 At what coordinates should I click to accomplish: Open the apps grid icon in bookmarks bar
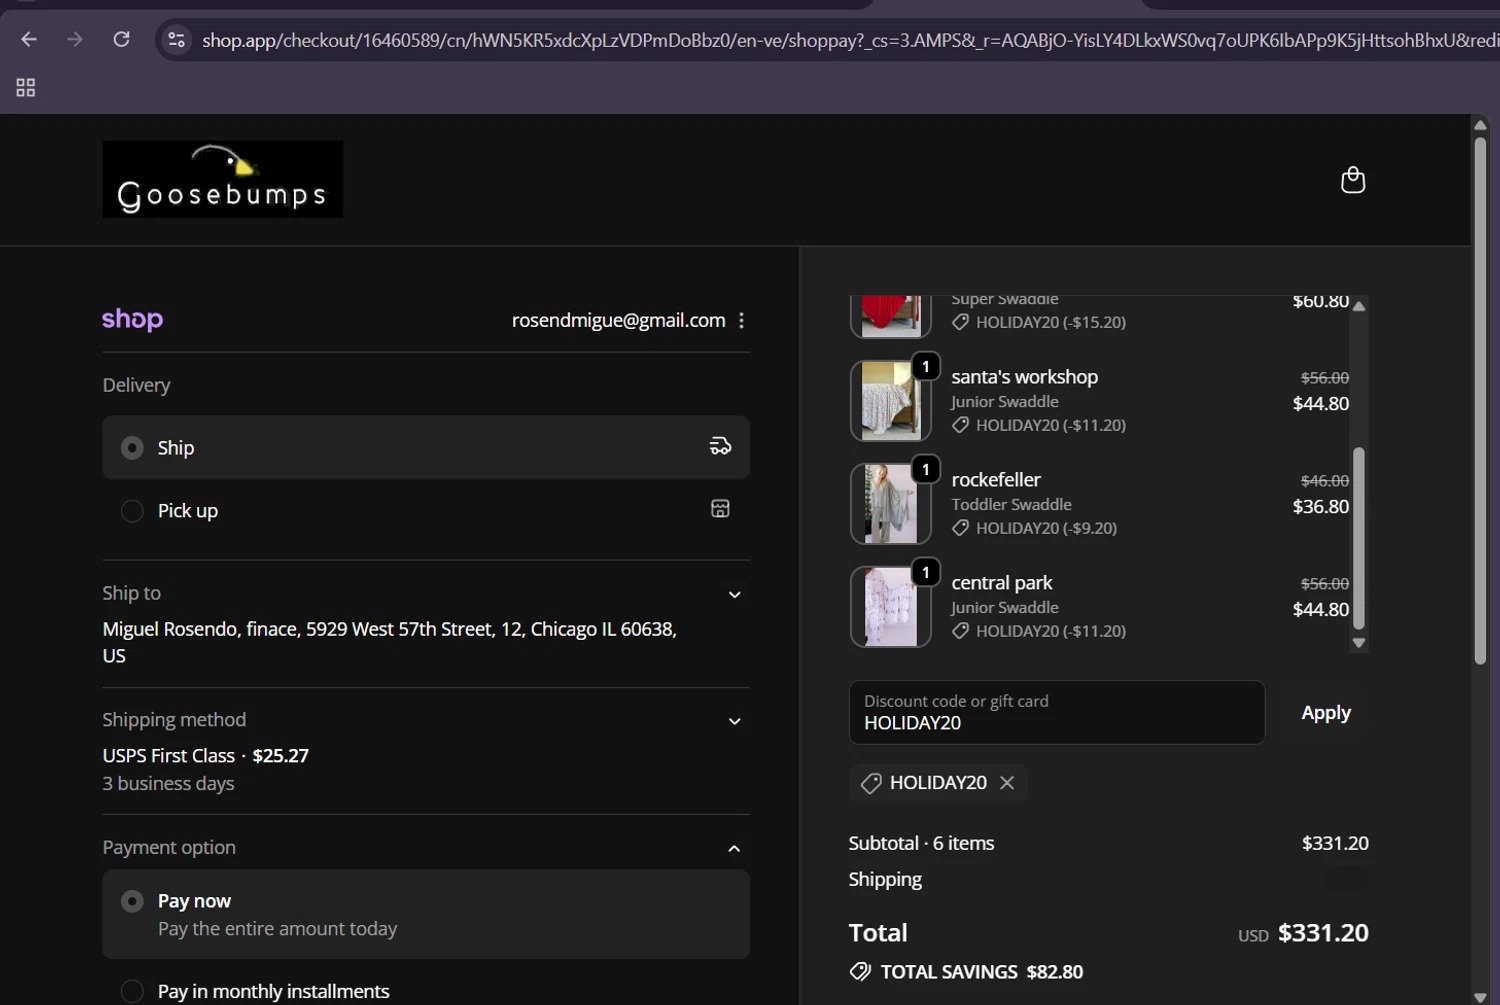click(26, 88)
